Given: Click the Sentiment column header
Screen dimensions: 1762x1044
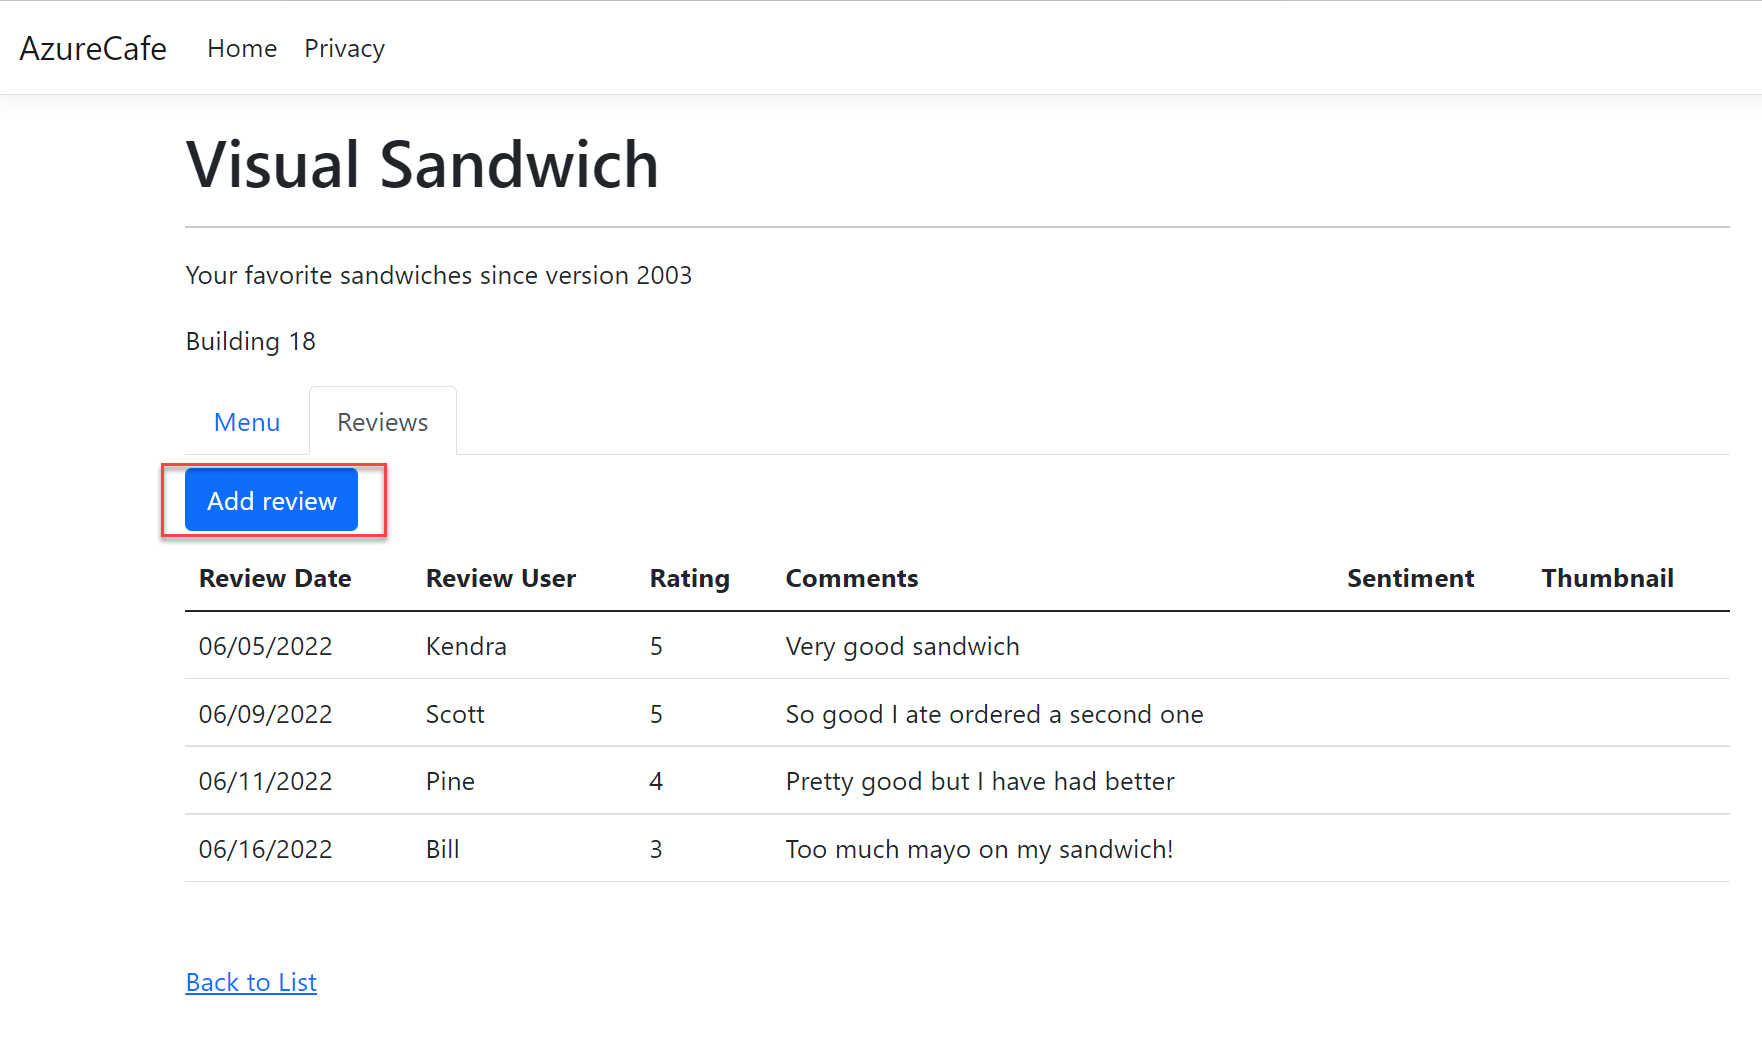Looking at the screenshot, I should coord(1410,578).
